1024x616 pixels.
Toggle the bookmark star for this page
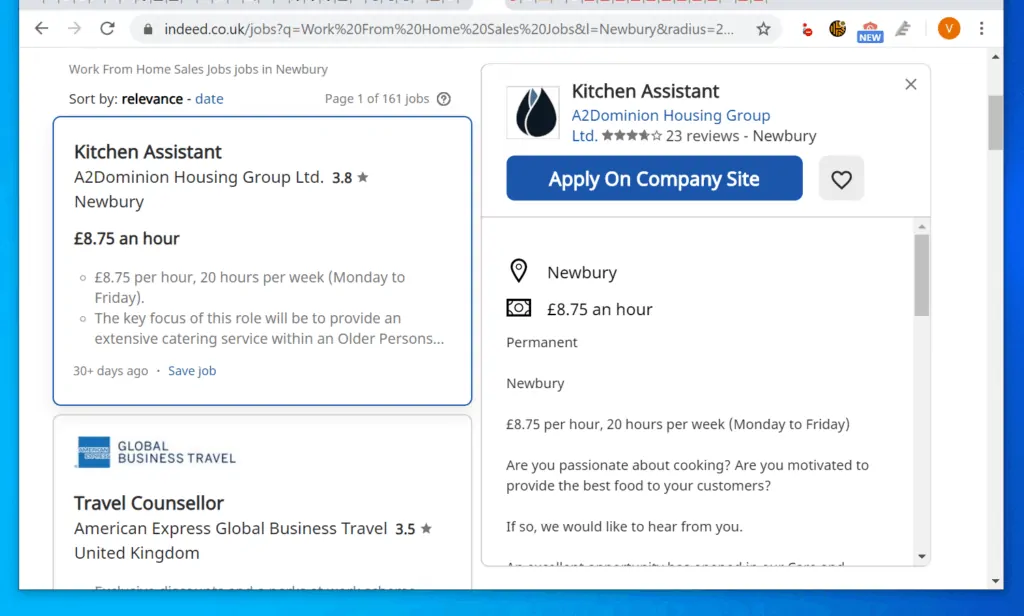pos(764,31)
